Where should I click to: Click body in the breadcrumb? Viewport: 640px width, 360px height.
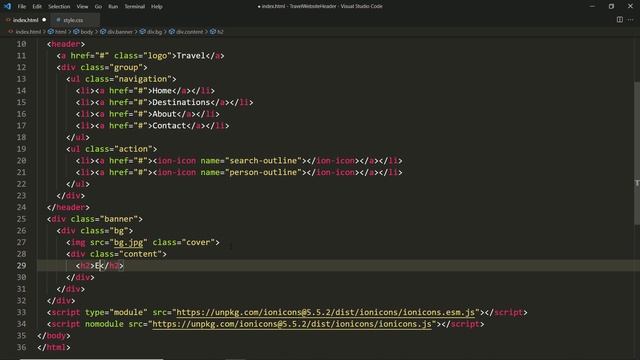[x=87, y=31]
